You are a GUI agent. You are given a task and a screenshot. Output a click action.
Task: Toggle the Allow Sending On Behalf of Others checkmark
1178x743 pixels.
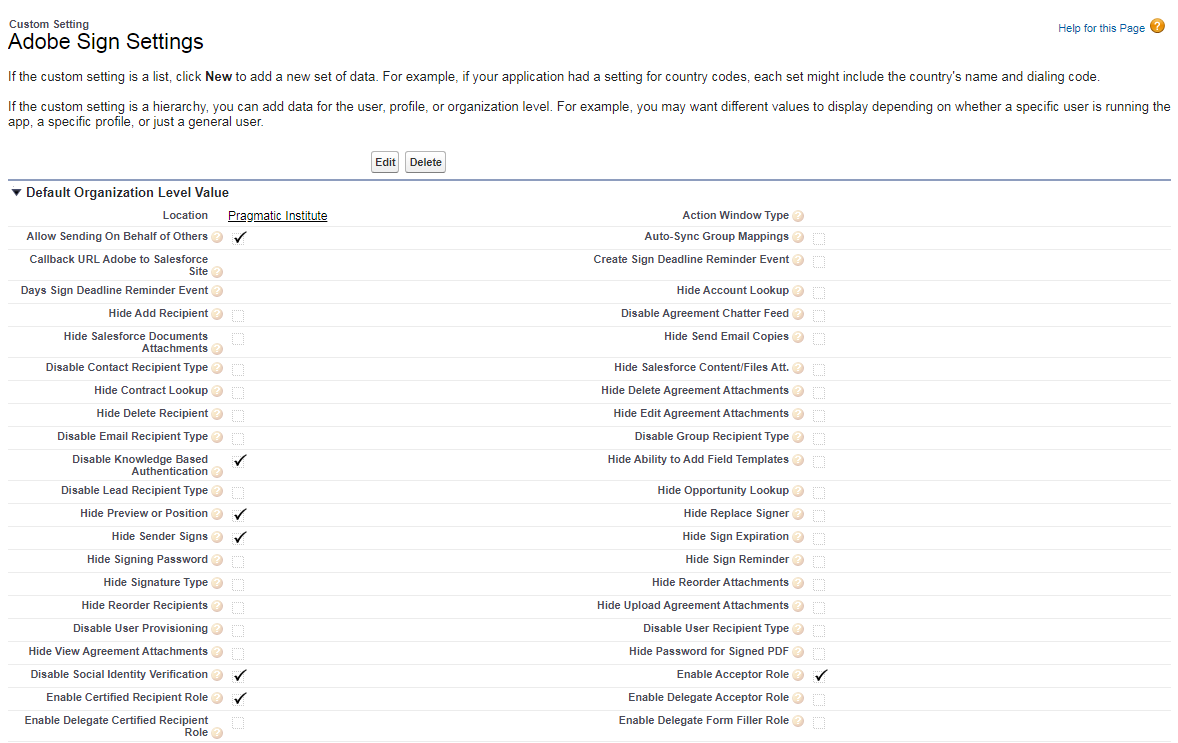click(x=240, y=237)
